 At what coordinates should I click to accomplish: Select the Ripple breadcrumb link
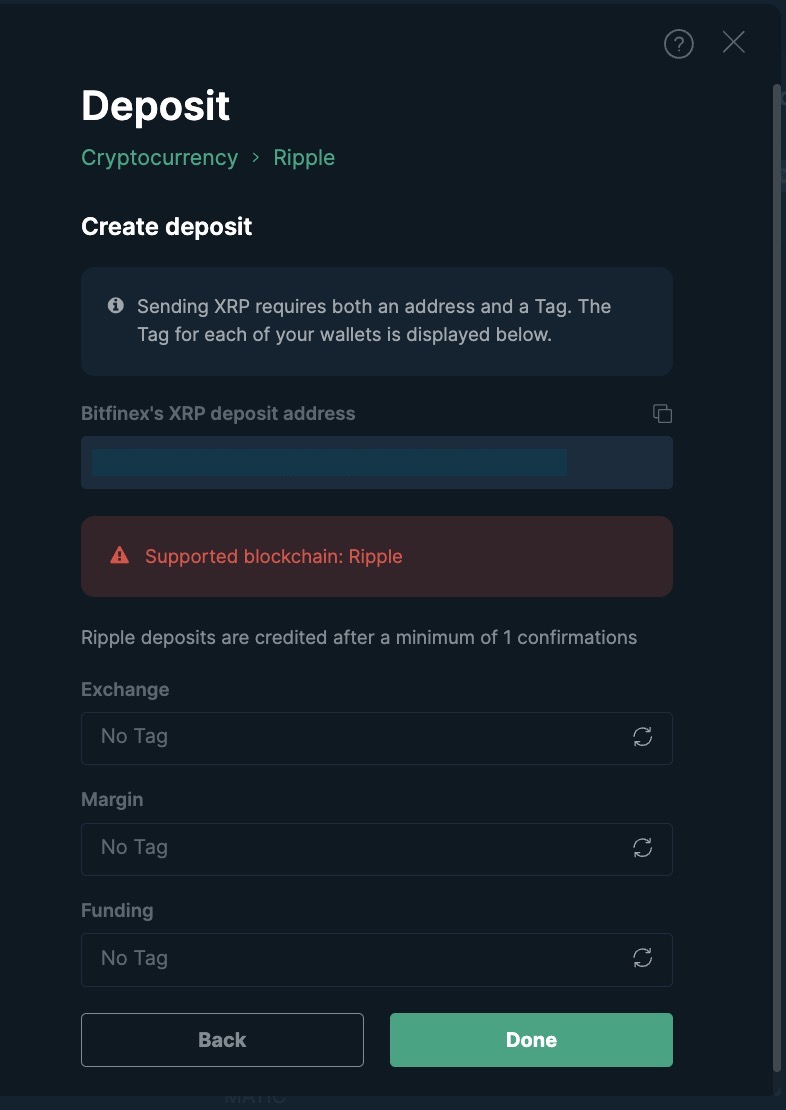point(304,157)
